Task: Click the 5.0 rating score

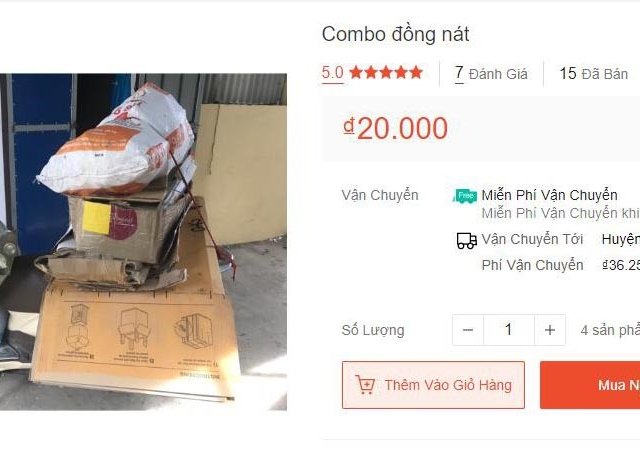Action: 332,73
